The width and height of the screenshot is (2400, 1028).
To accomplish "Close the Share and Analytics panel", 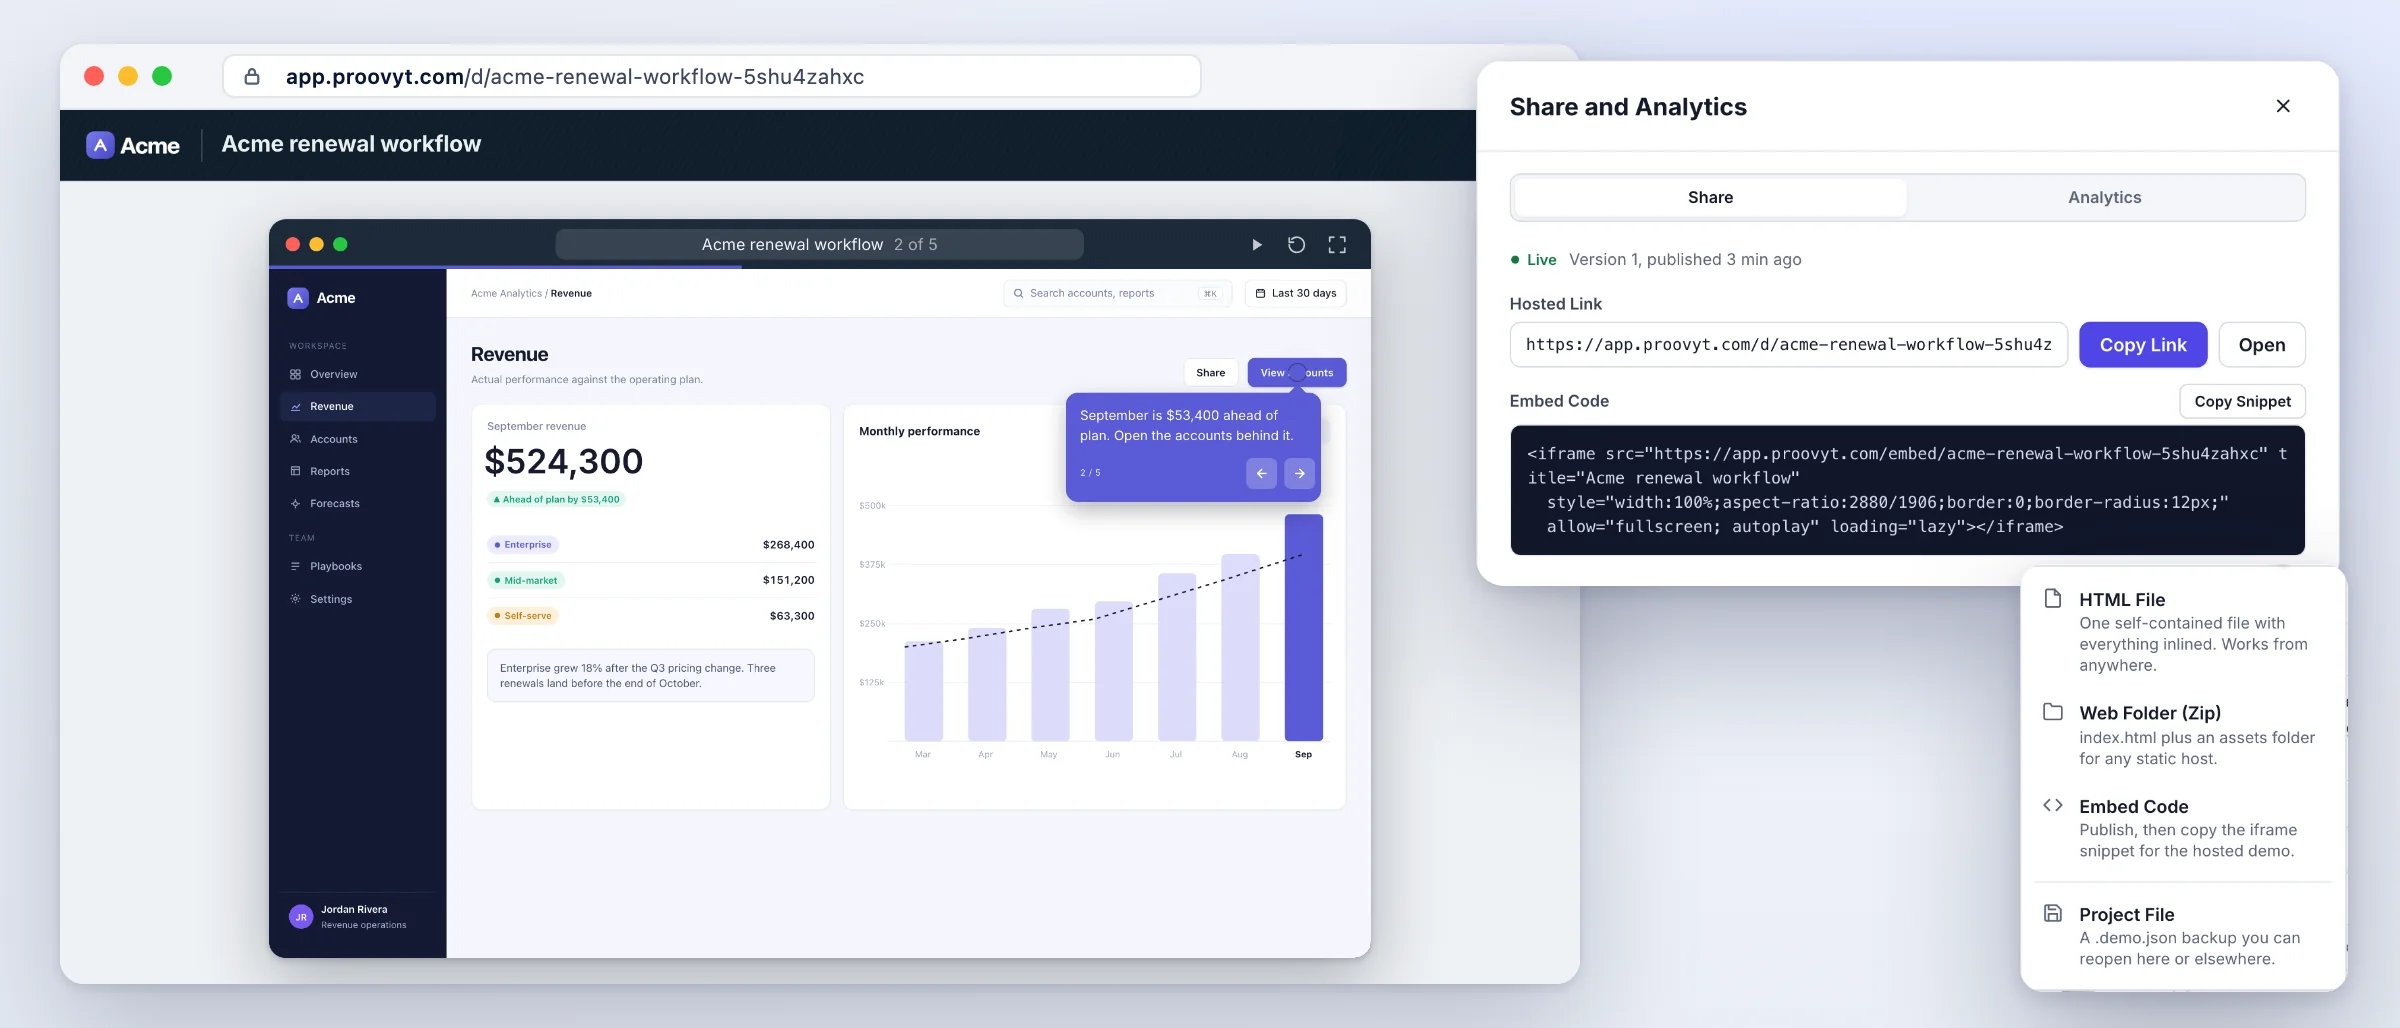I will tap(2283, 106).
